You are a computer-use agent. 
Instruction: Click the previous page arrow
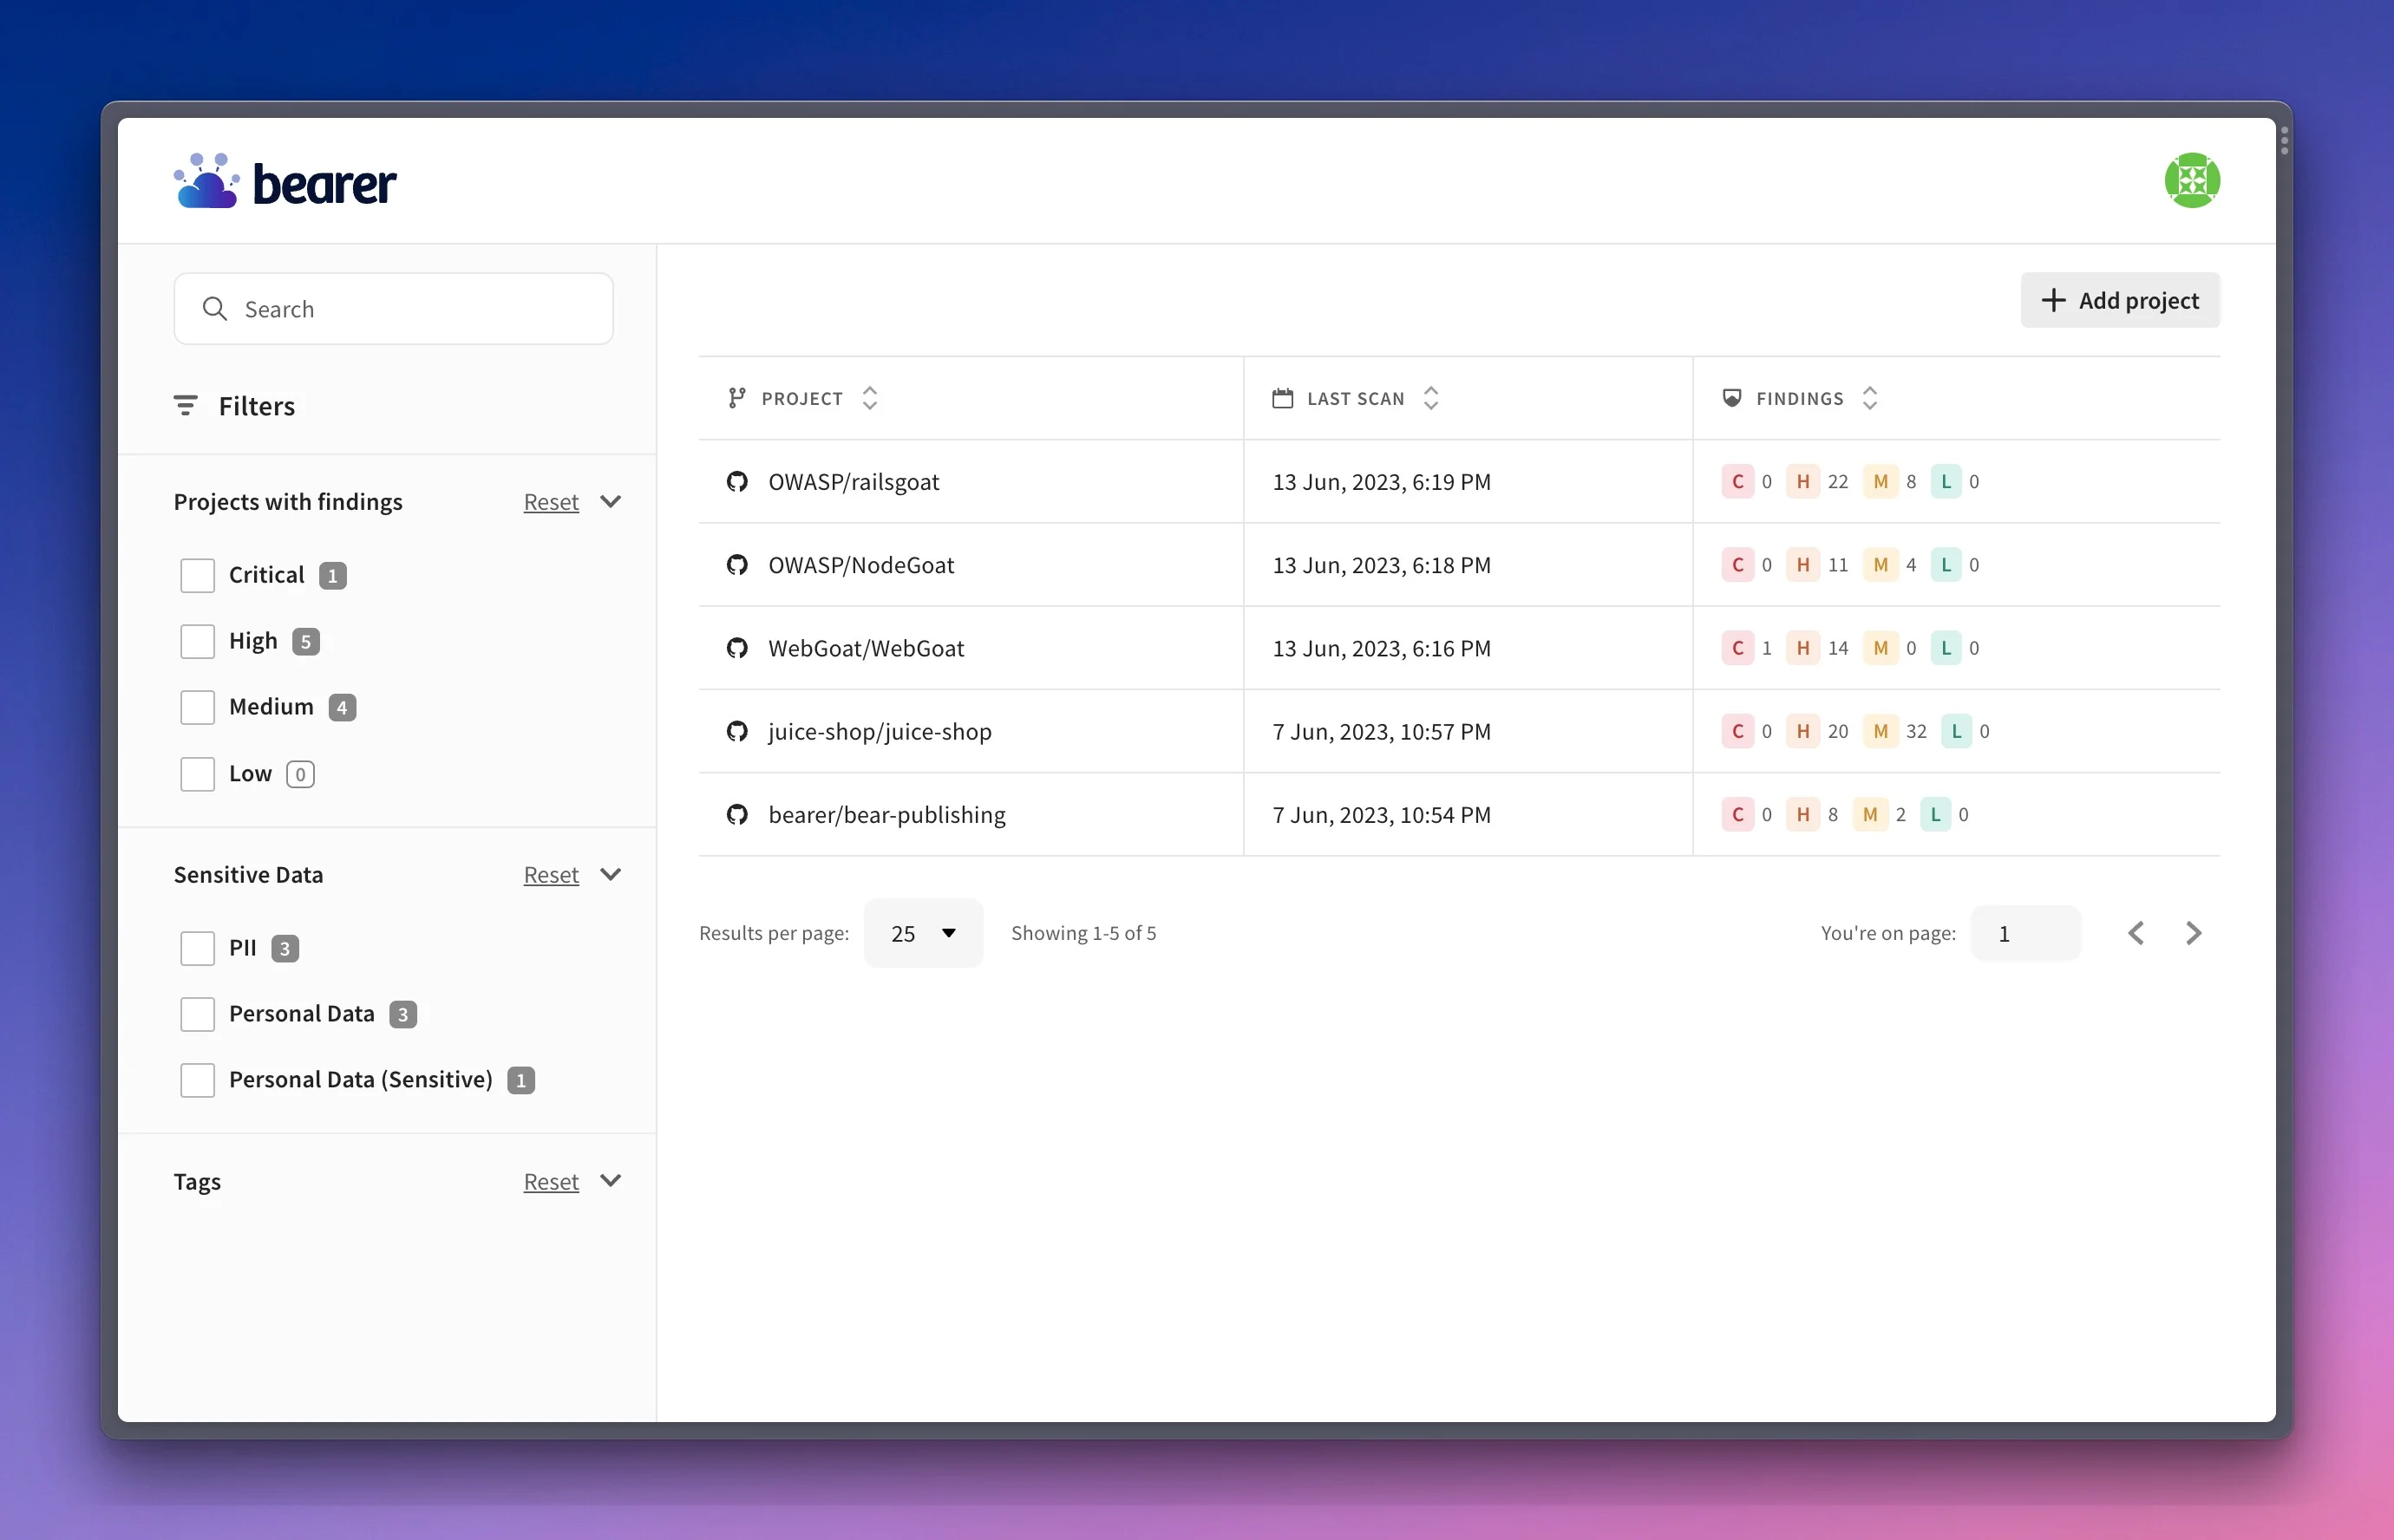click(x=2136, y=933)
